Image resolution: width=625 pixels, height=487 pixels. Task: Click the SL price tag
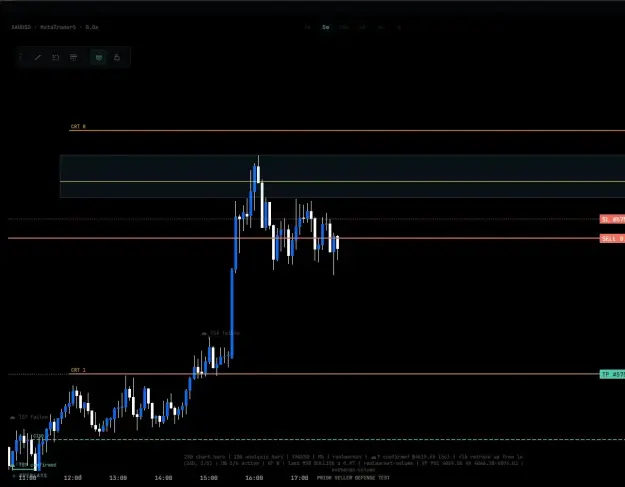(x=612, y=219)
